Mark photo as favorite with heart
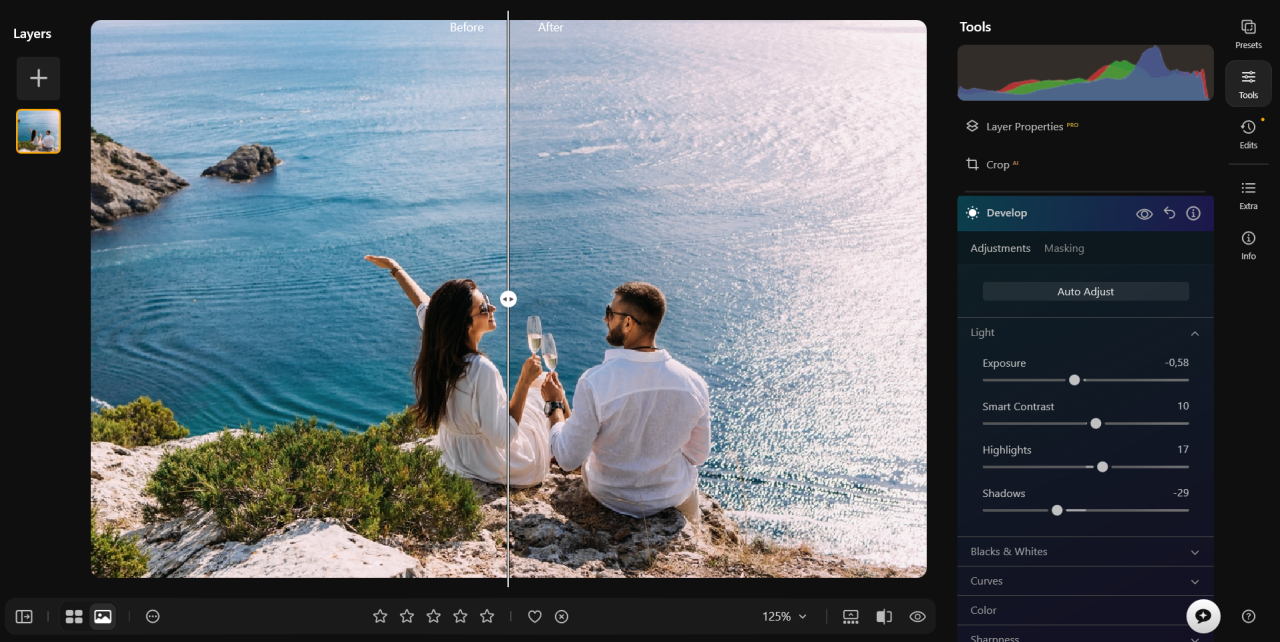The width and height of the screenshot is (1280, 642). pyautogui.click(x=535, y=617)
